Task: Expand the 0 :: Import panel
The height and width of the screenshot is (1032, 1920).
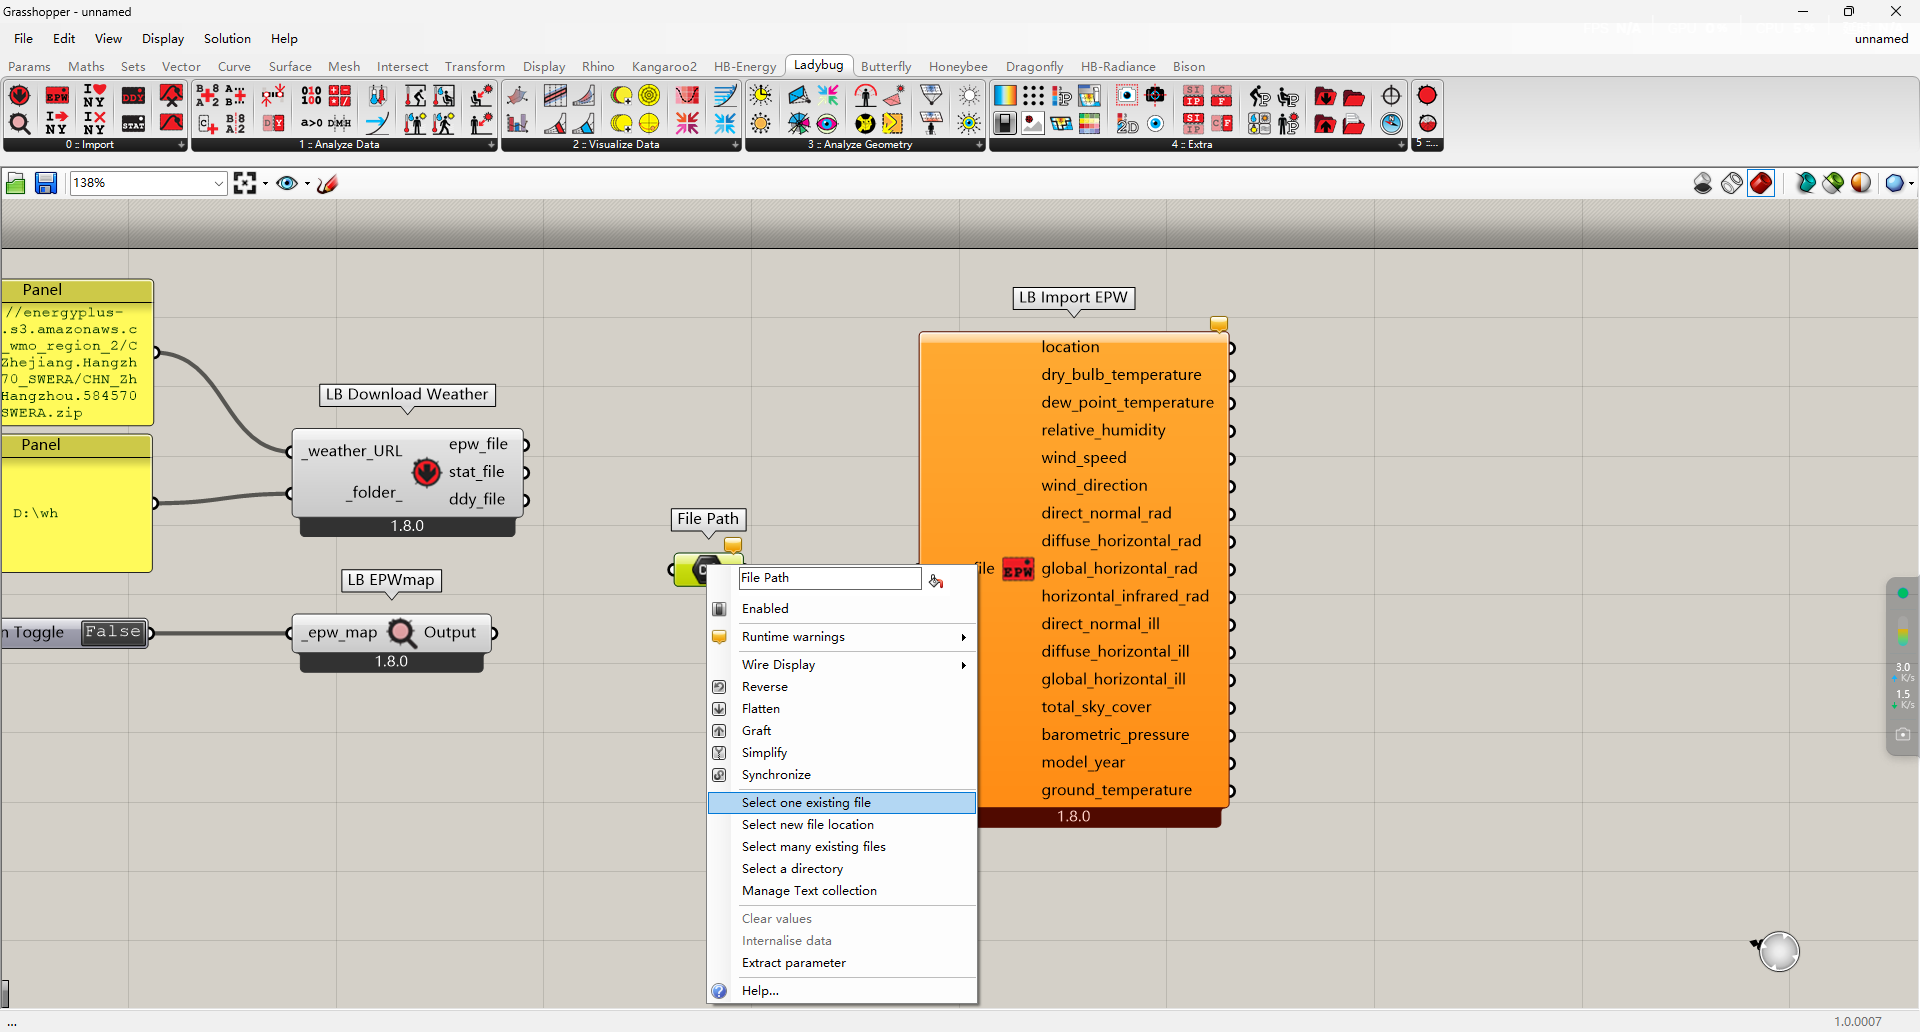Action: pyautogui.click(x=181, y=145)
